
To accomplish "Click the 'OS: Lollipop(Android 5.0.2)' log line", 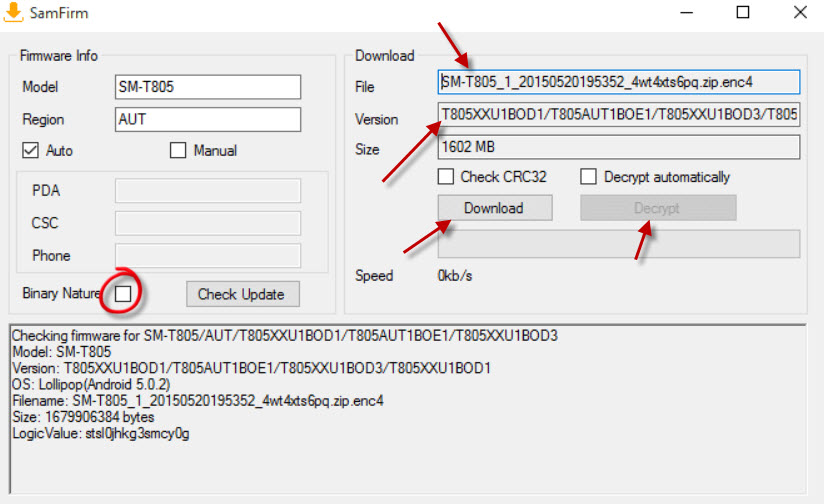I will pyautogui.click(x=91, y=384).
